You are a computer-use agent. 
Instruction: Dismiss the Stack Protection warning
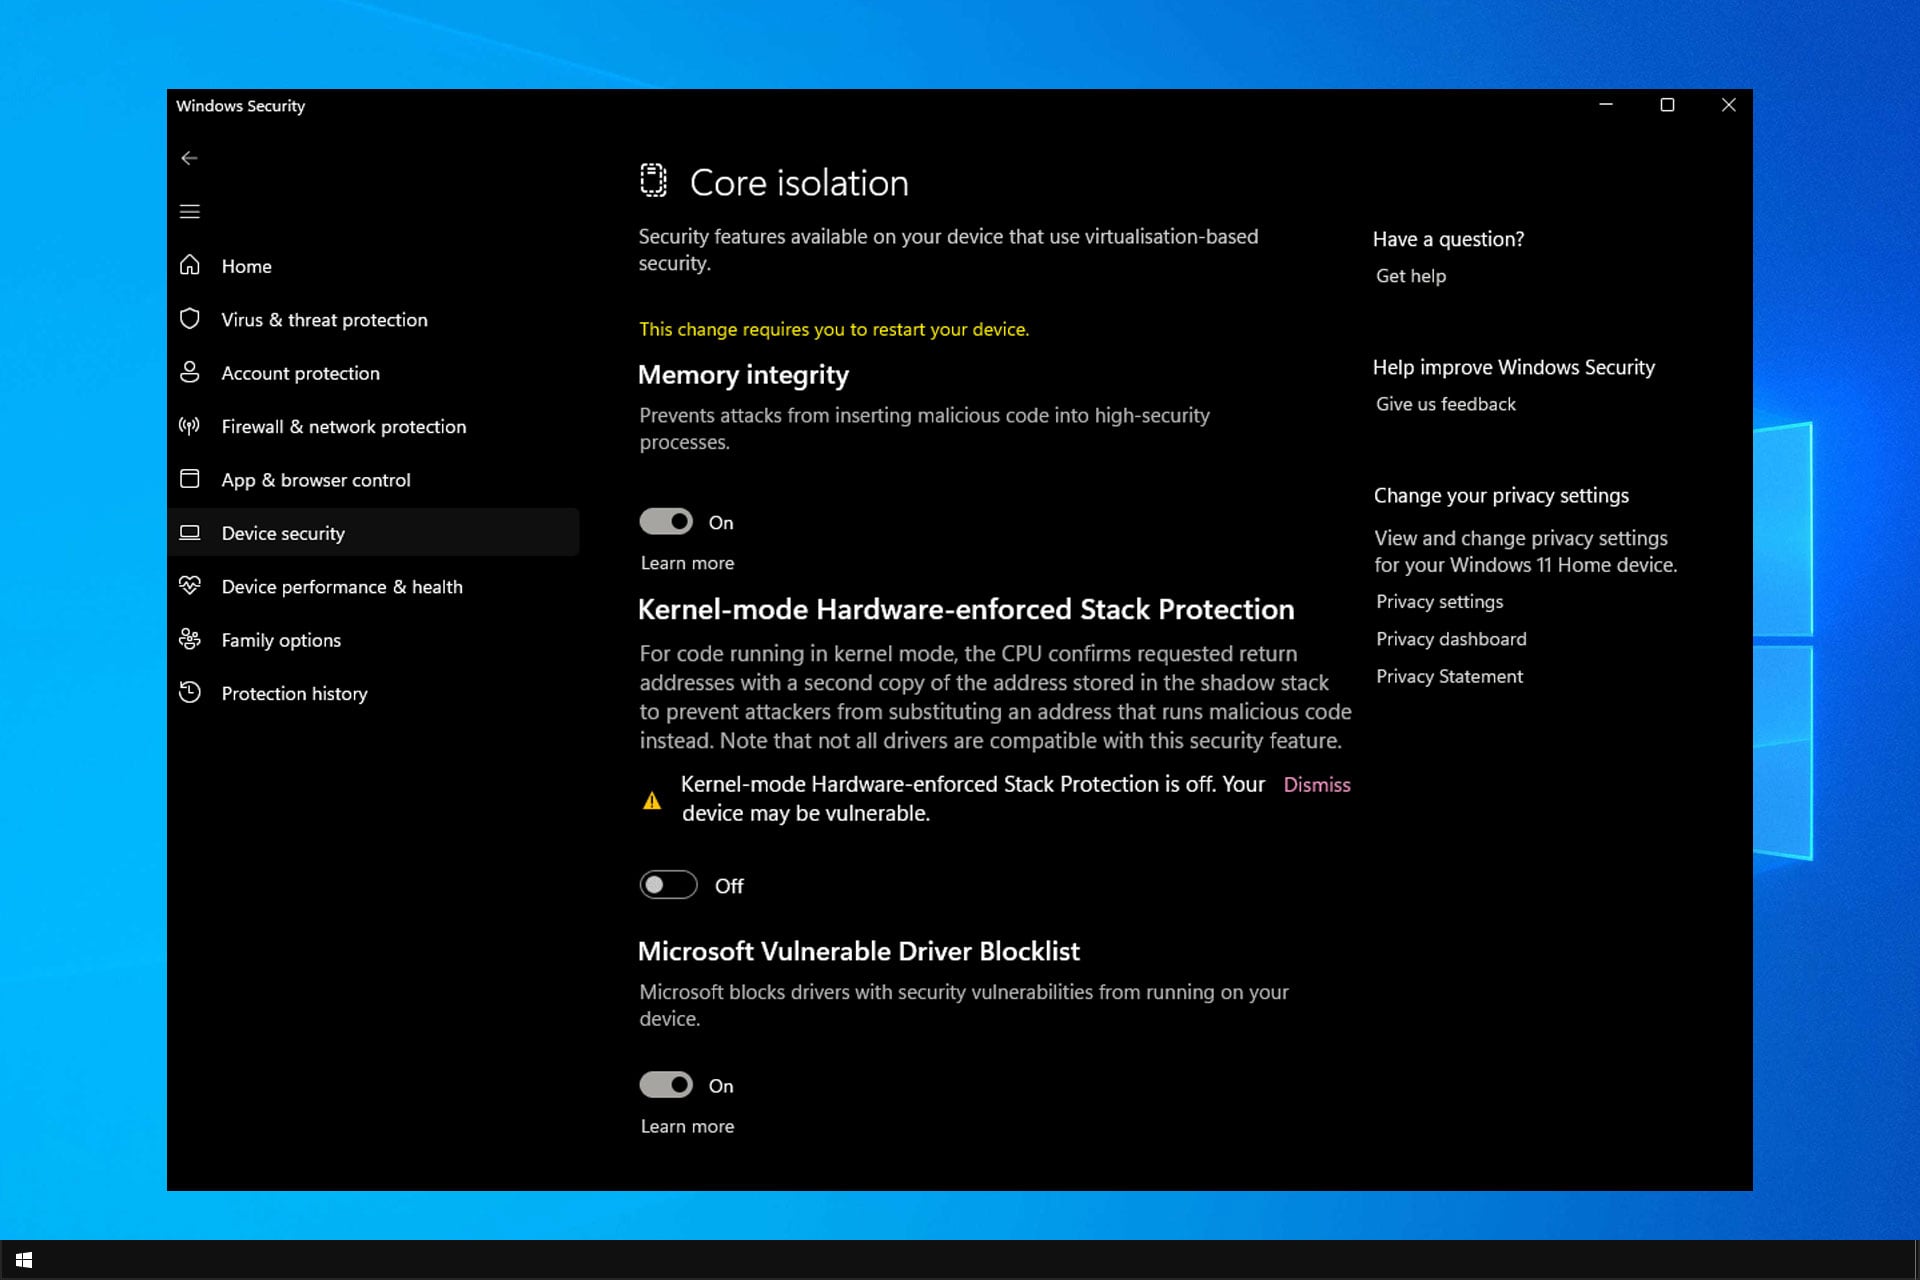tap(1316, 785)
